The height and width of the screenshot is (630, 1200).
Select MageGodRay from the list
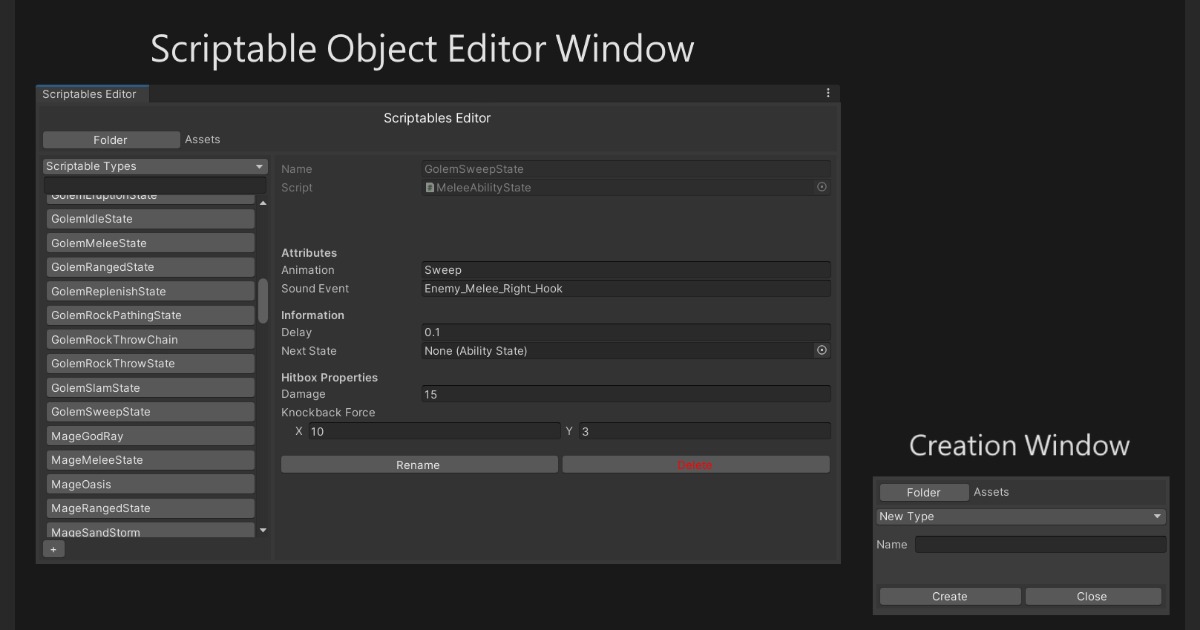tap(150, 436)
